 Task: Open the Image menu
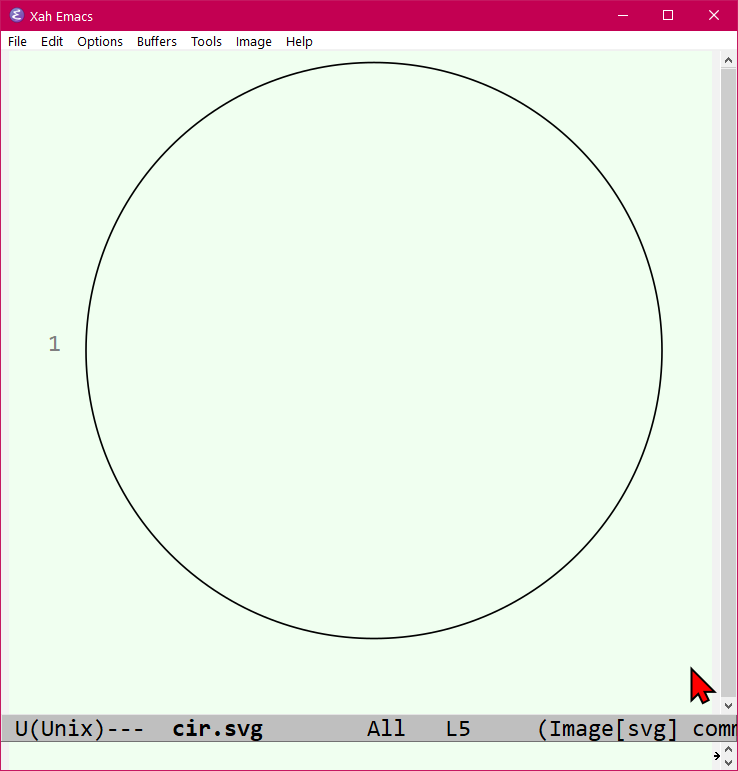coord(253,41)
